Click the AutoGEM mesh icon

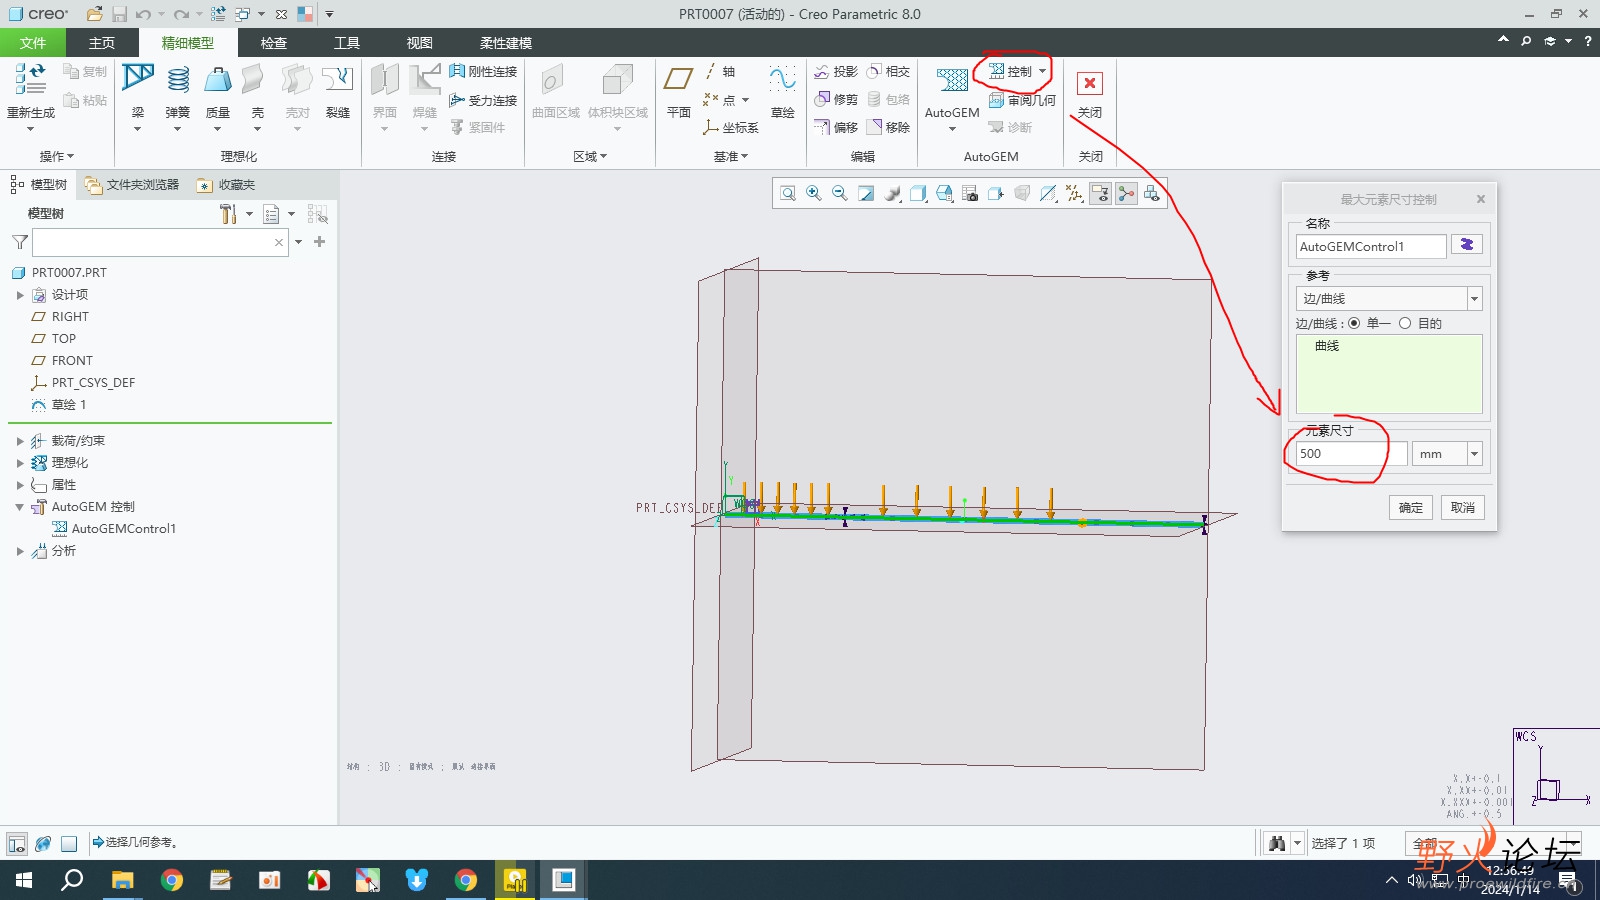952,80
